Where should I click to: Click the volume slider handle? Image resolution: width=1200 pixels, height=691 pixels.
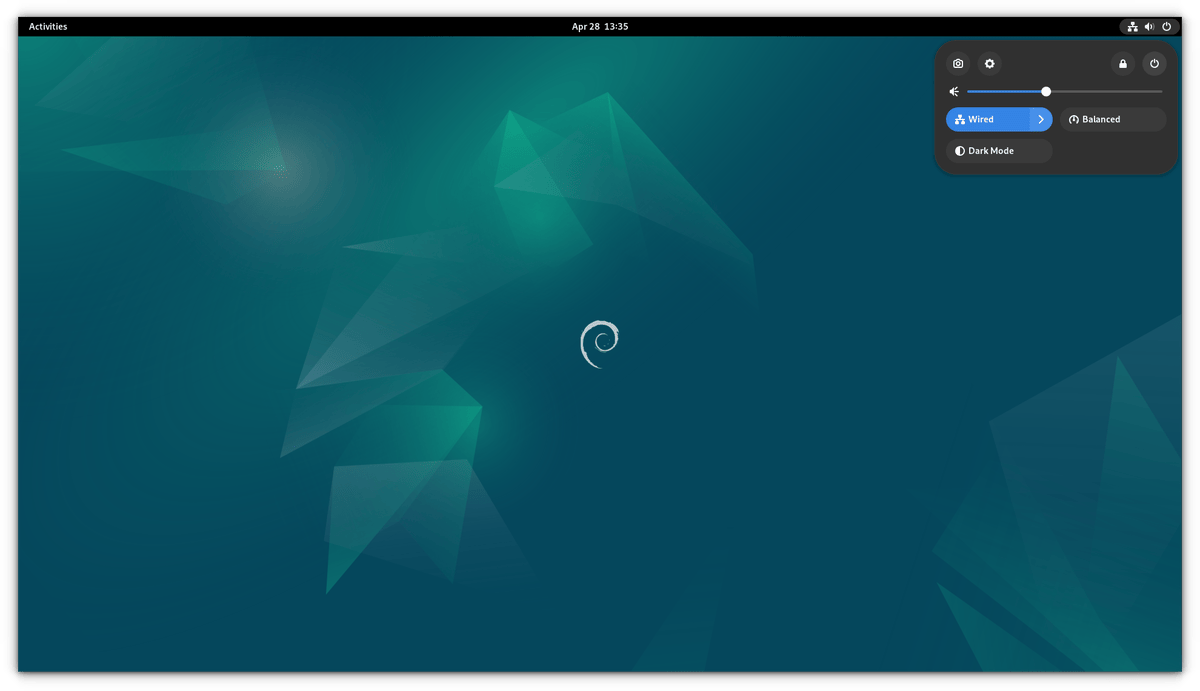[x=1046, y=92]
